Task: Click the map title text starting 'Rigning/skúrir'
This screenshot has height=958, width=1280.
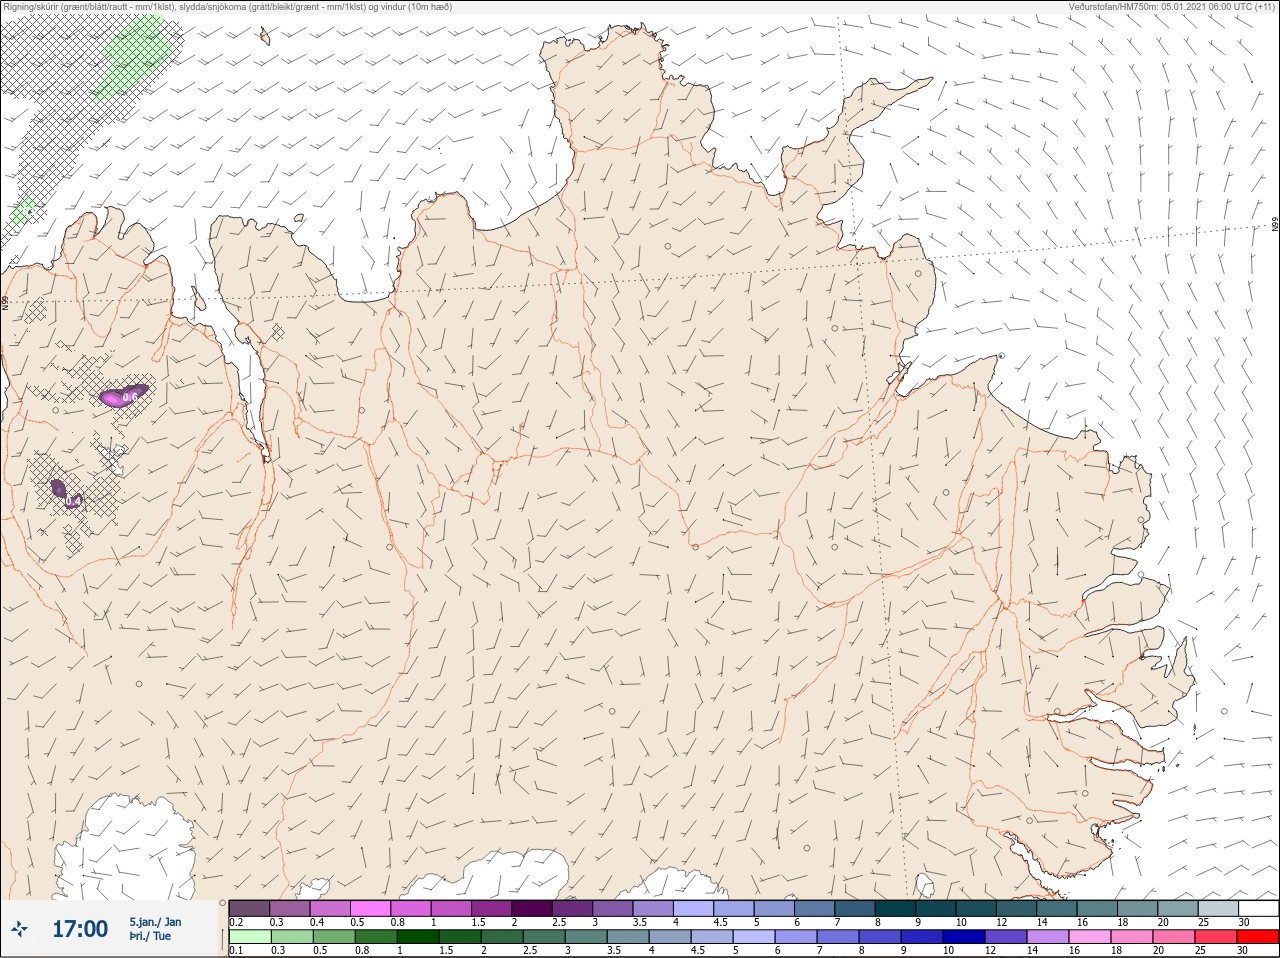Action: [x=227, y=7]
